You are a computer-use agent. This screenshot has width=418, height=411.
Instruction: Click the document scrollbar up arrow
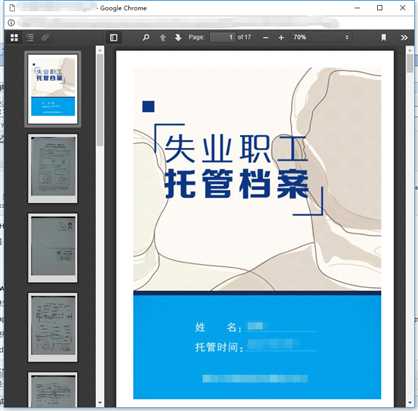pyautogui.click(x=410, y=50)
